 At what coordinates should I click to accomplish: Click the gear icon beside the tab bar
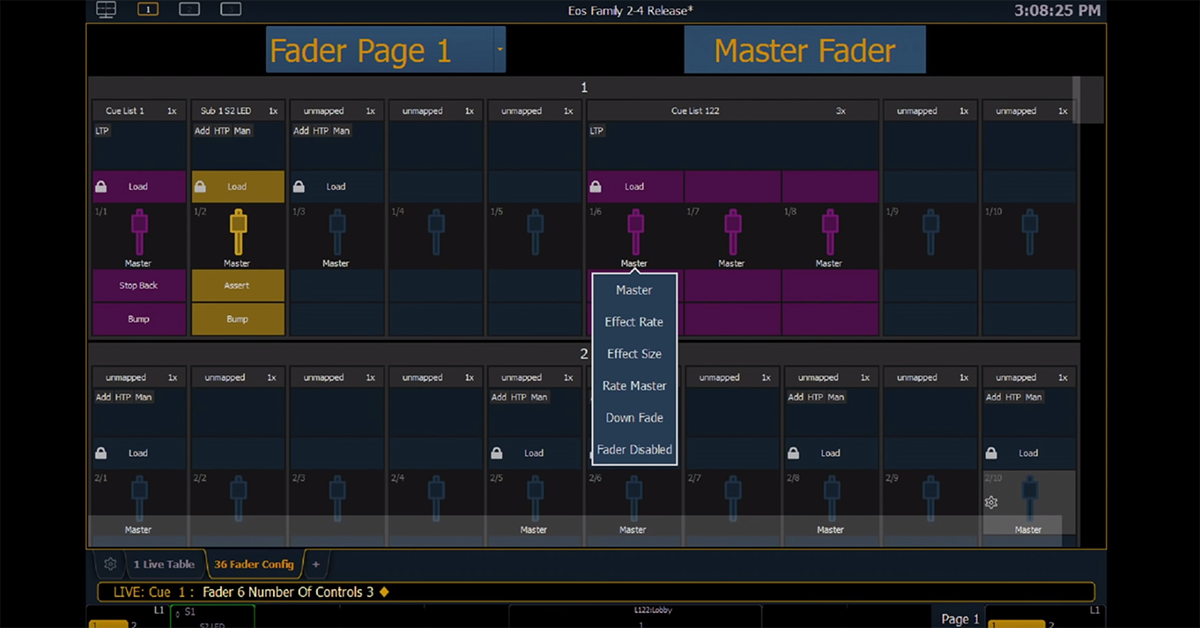110,564
